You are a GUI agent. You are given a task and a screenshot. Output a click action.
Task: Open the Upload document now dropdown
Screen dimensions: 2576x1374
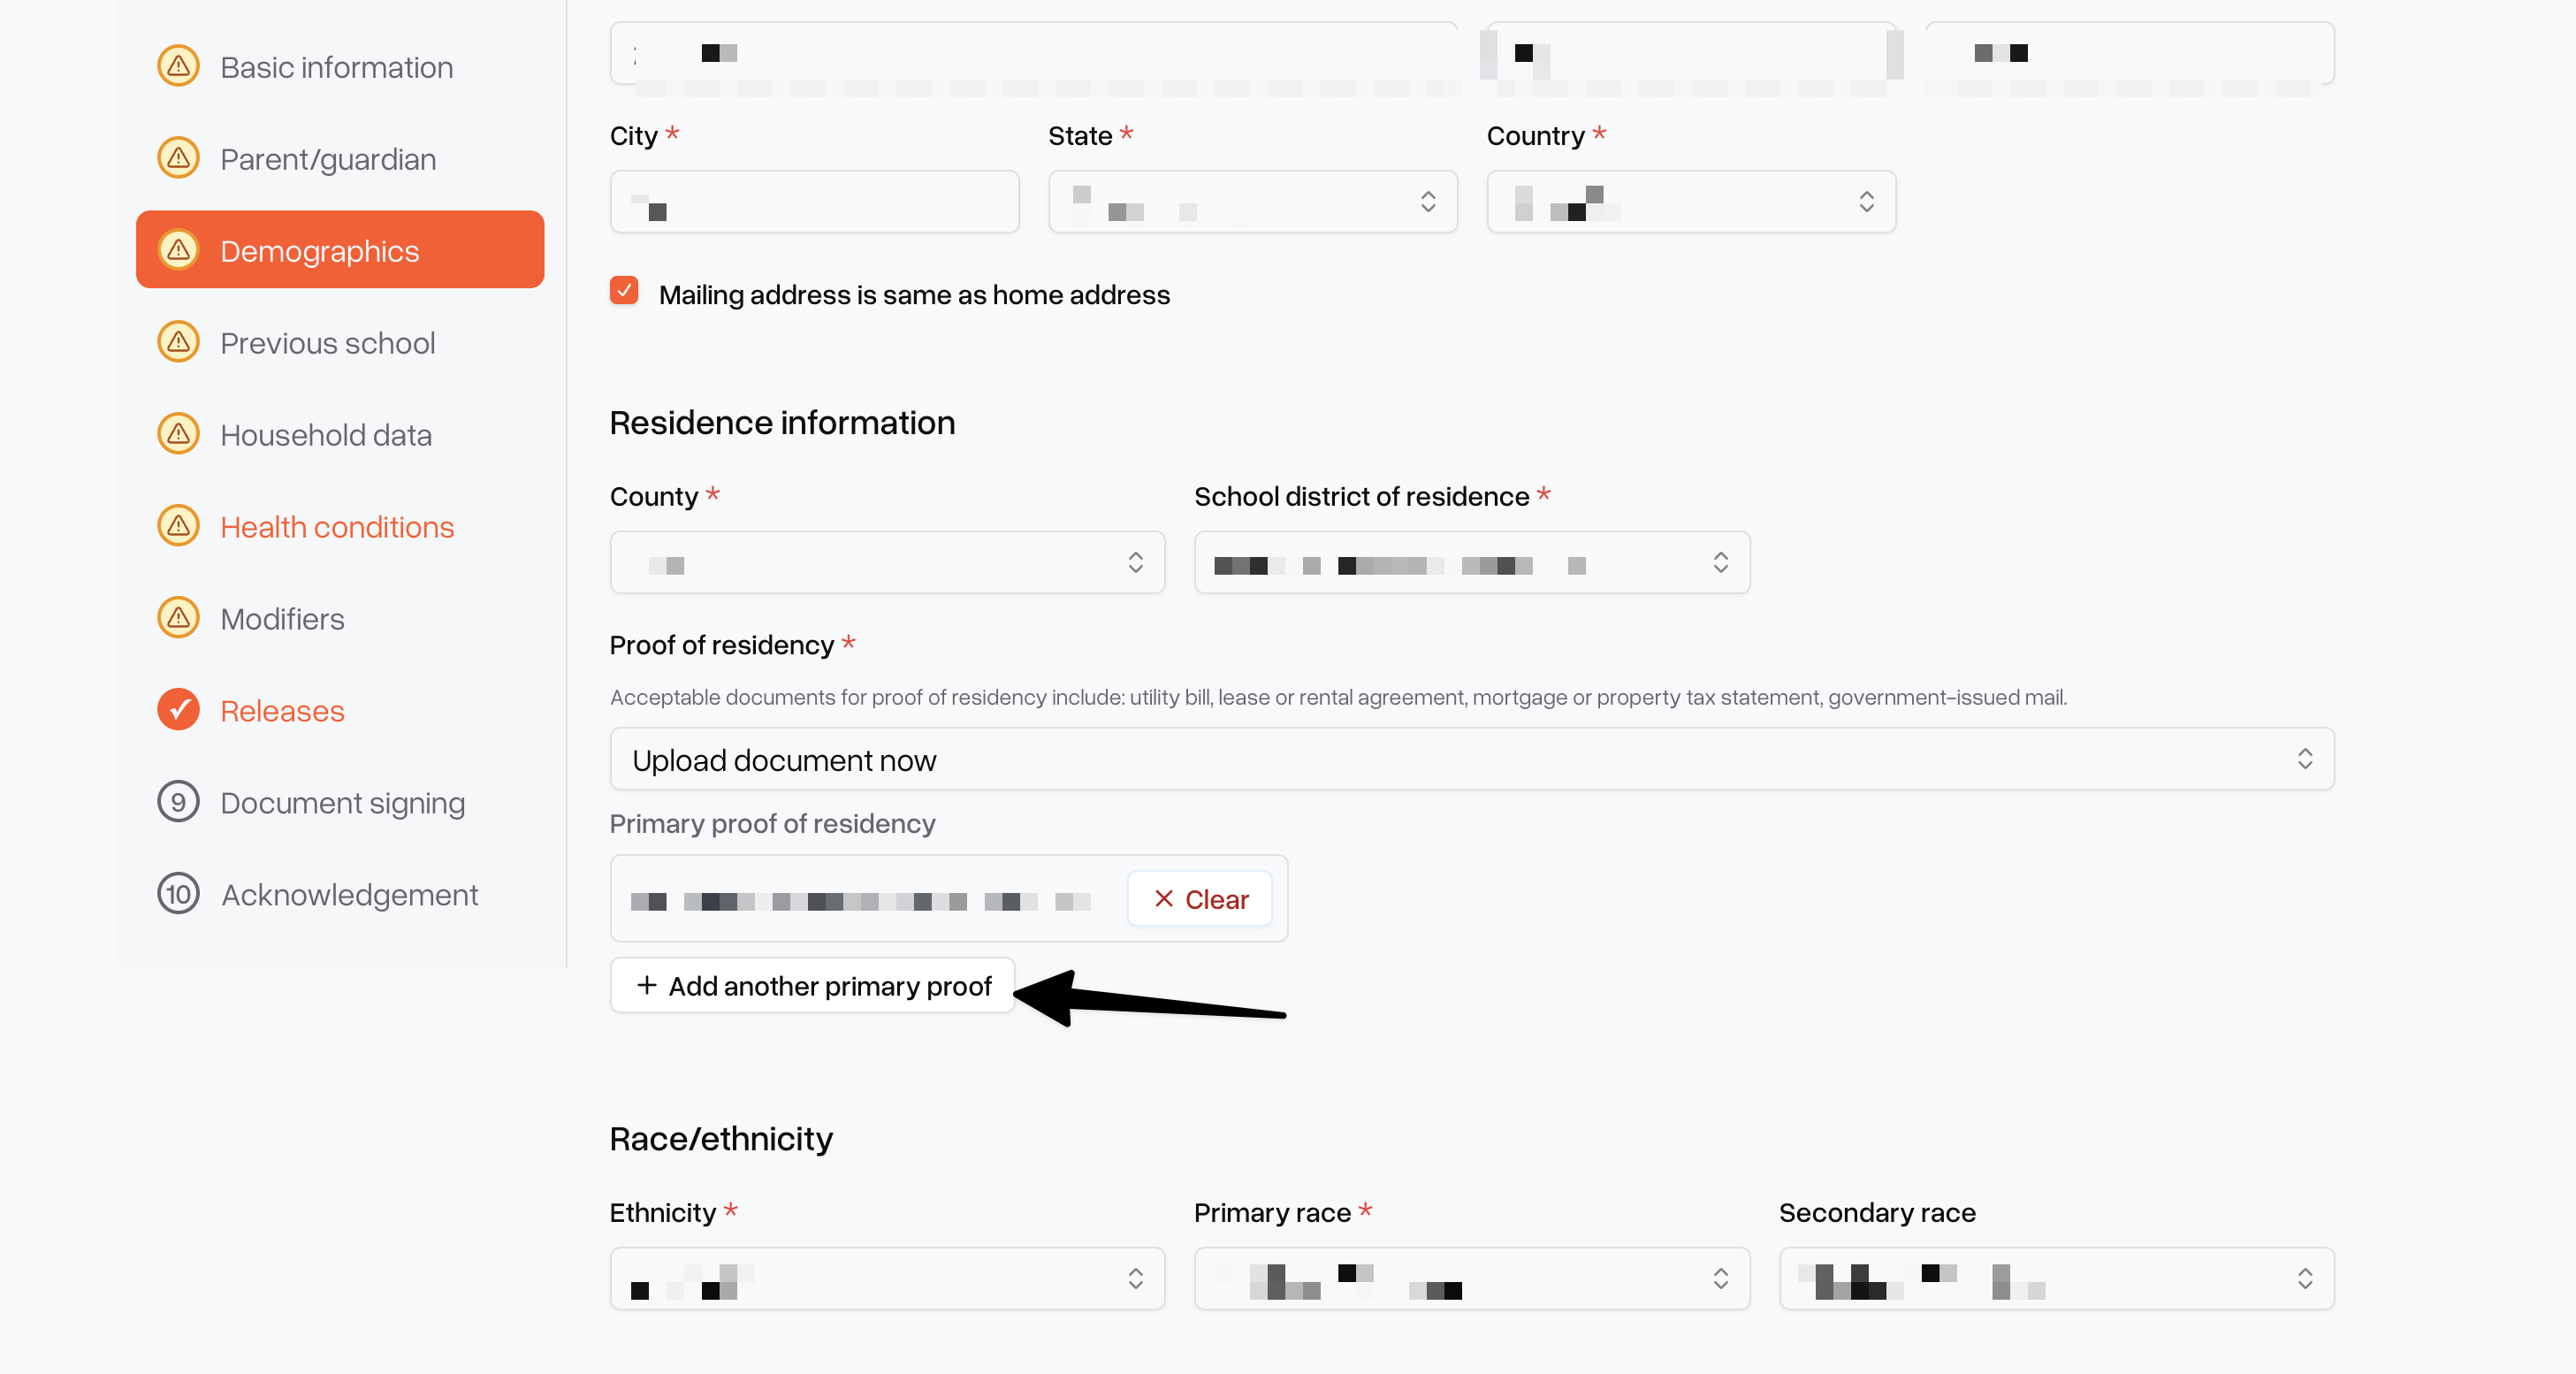(x=1472, y=760)
